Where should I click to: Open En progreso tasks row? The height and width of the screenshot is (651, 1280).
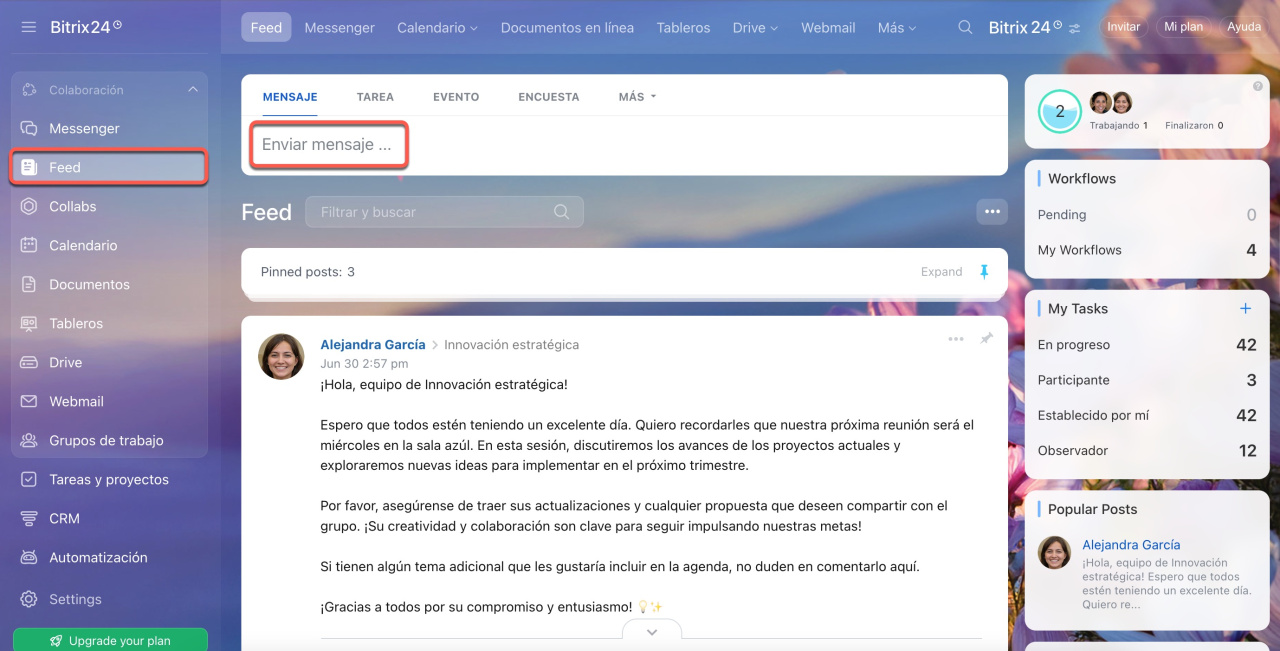(x=1147, y=345)
